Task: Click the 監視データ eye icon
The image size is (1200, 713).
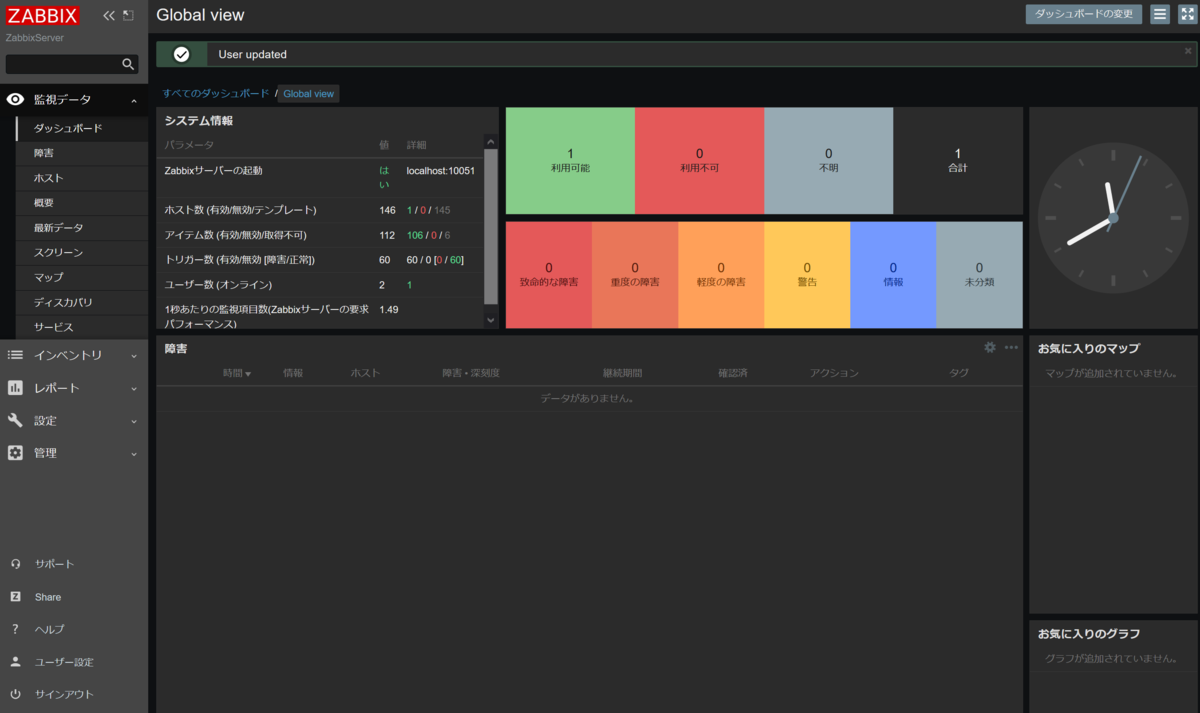Action: click(14, 99)
